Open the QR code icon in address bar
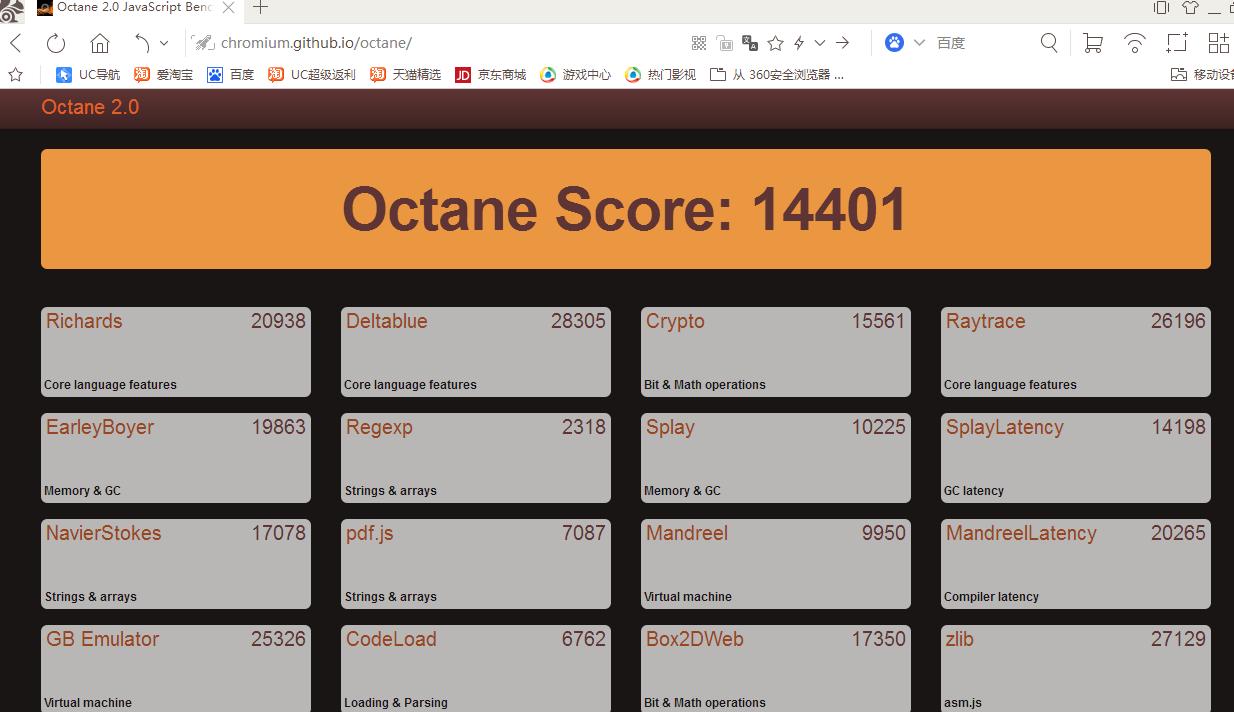The image size is (1234, 712). tap(699, 43)
